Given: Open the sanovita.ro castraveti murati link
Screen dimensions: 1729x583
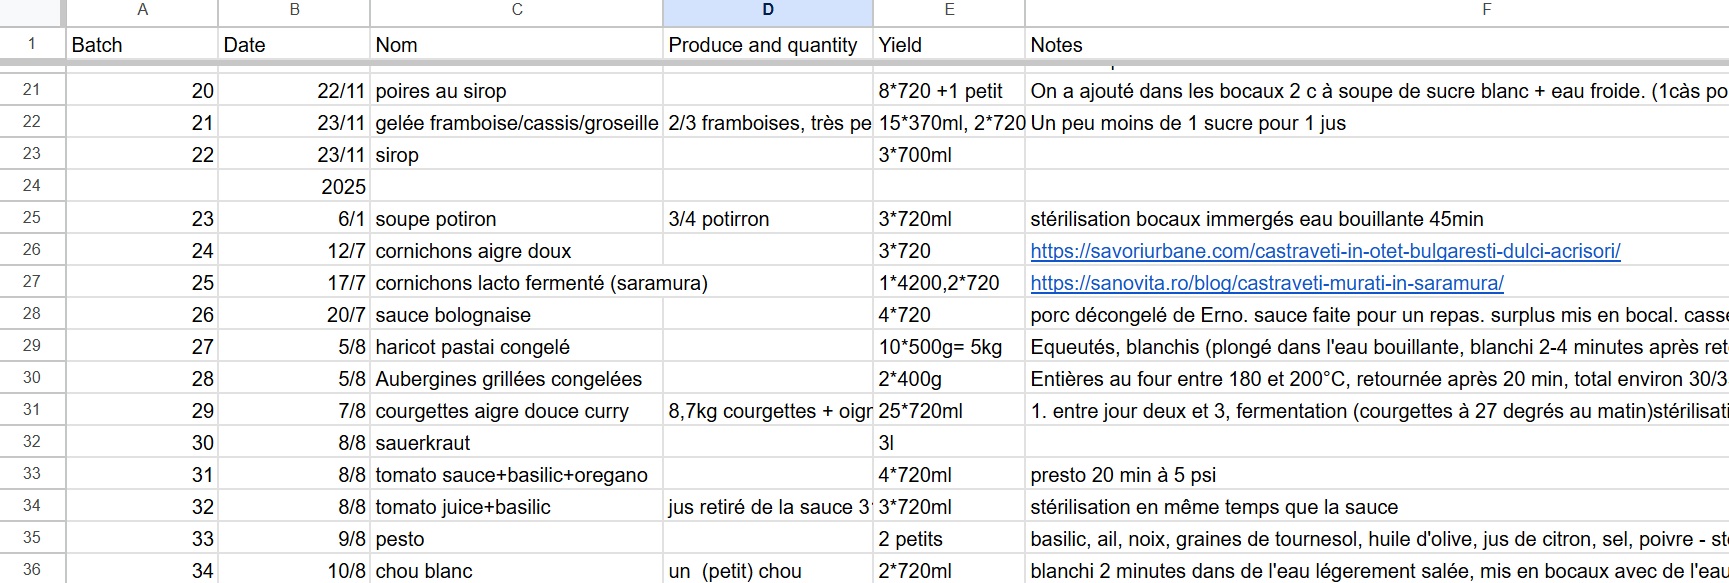Looking at the screenshot, I should pyautogui.click(x=1266, y=283).
